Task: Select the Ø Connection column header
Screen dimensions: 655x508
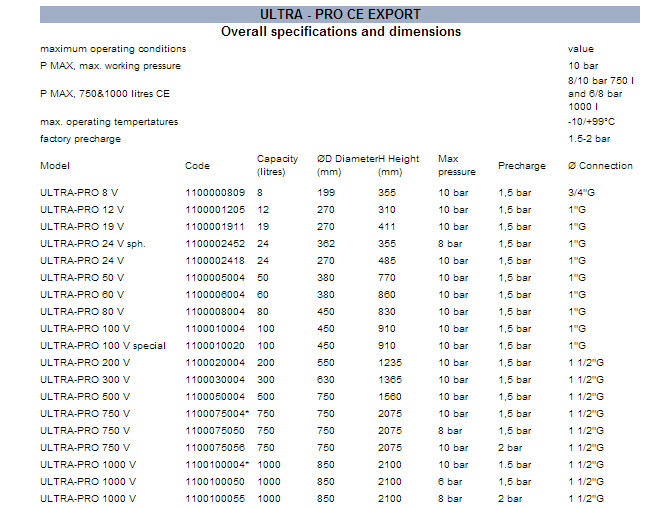Action: point(600,166)
